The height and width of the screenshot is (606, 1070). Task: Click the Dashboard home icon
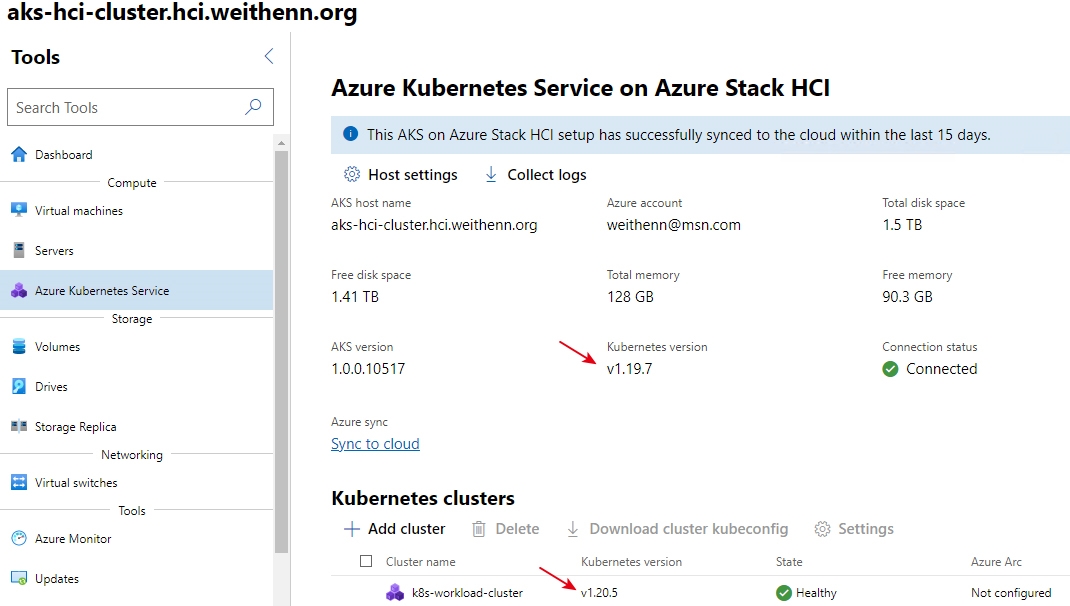coord(19,155)
